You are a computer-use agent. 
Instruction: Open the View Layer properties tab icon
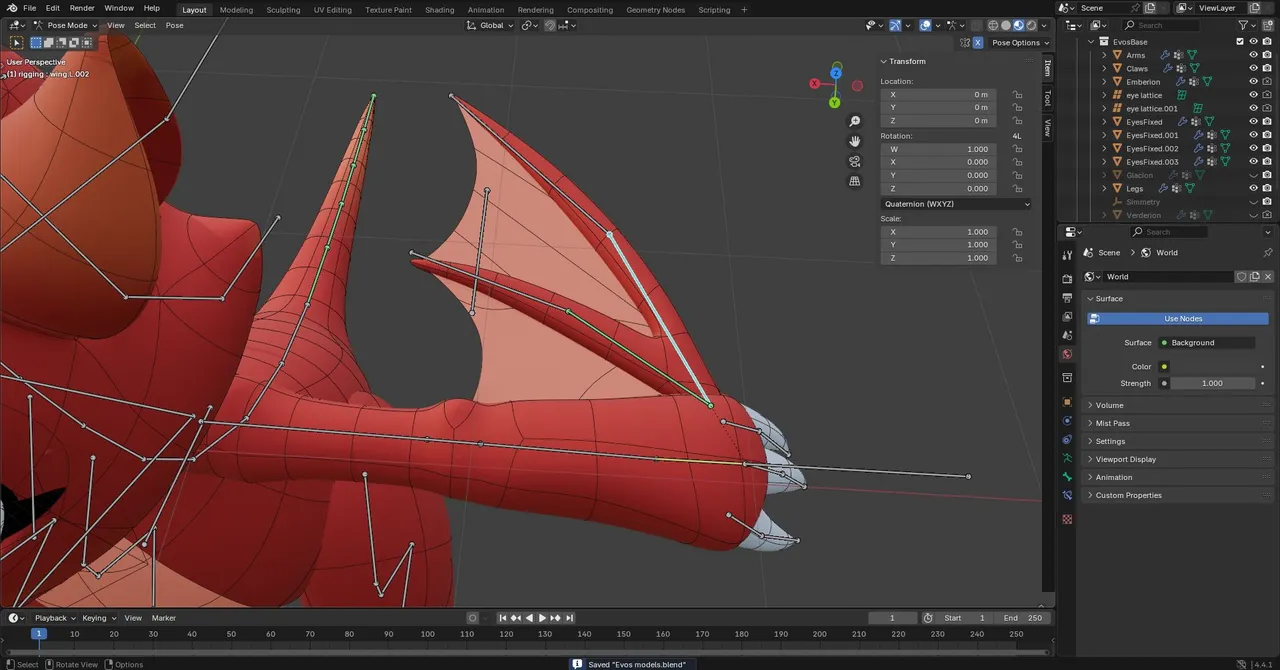(x=1067, y=316)
